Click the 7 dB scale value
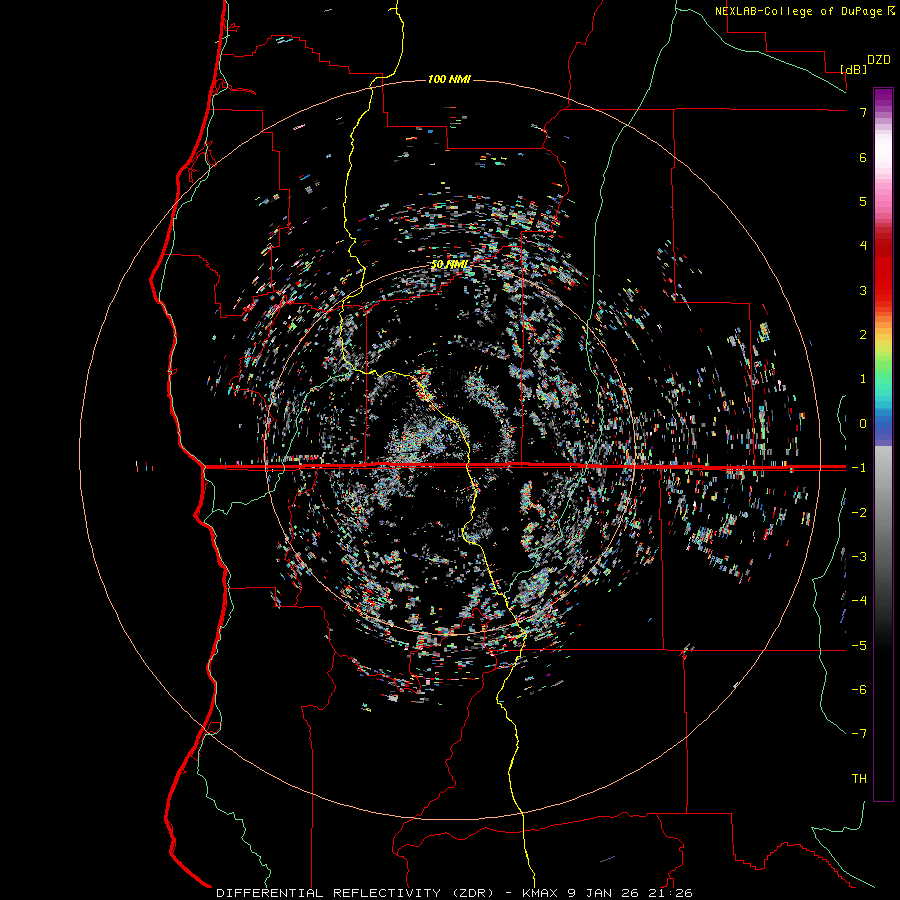900x900 pixels. click(863, 112)
